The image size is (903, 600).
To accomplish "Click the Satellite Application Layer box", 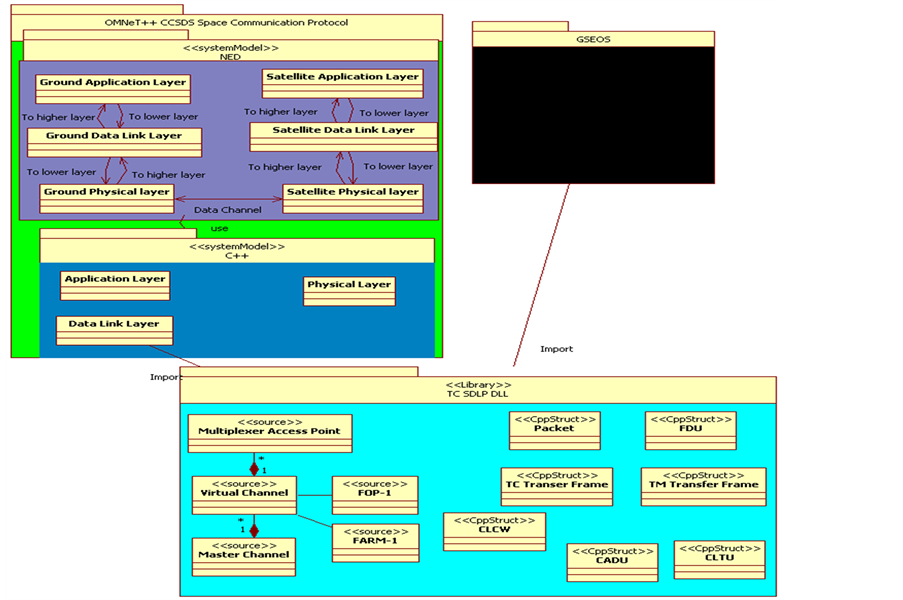I will pyautogui.click(x=342, y=83).
